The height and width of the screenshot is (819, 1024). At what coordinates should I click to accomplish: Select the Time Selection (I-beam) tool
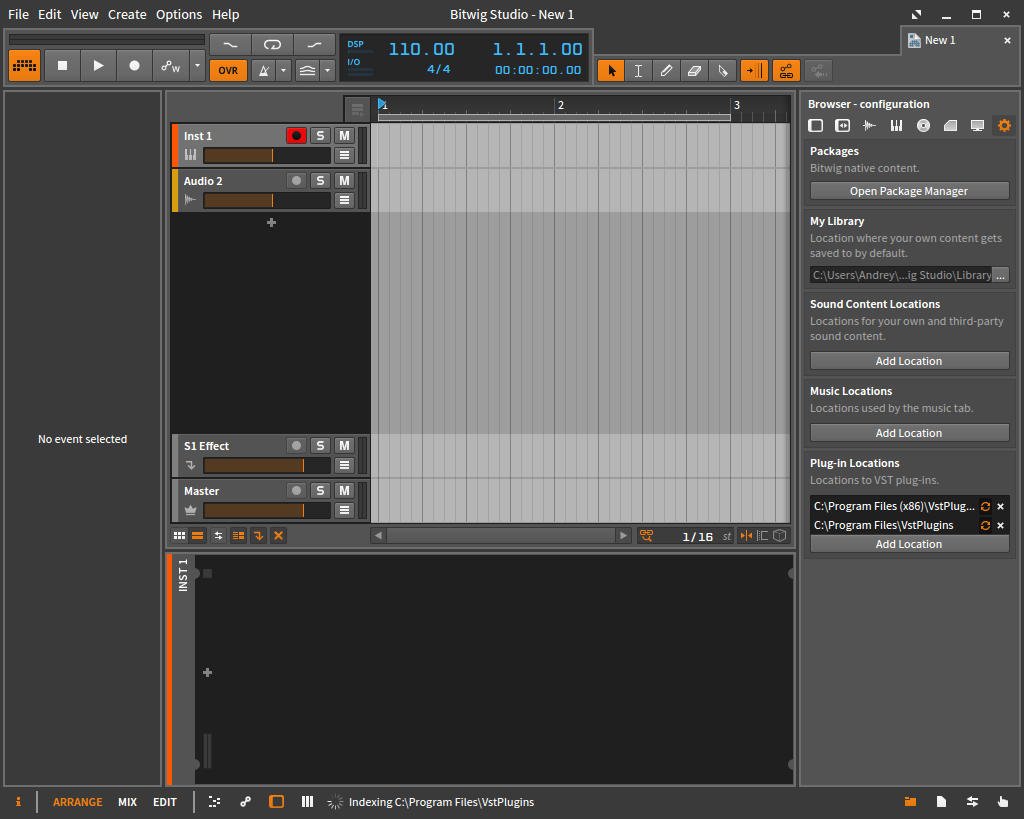pyautogui.click(x=639, y=71)
